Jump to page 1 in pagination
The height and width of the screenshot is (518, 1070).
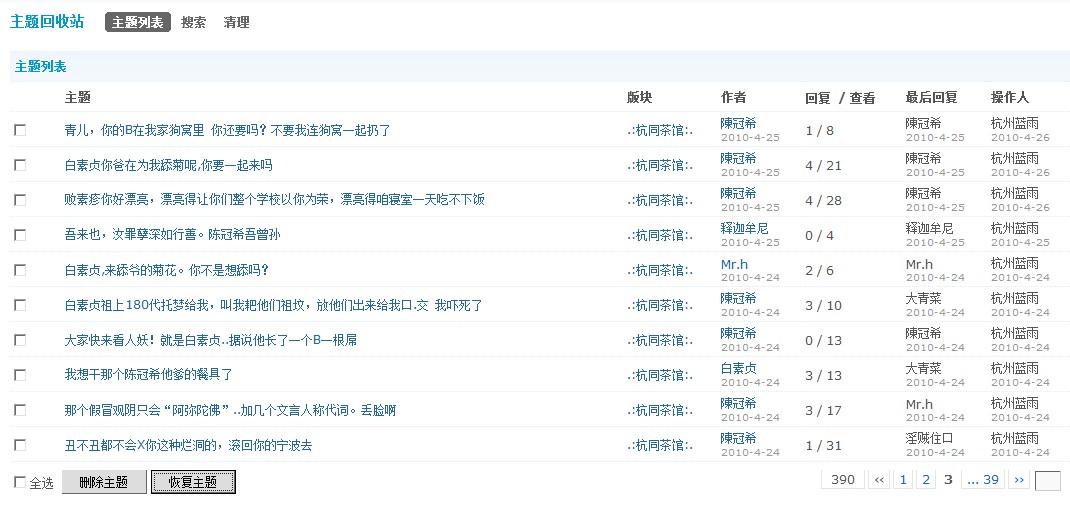[903, 480]
